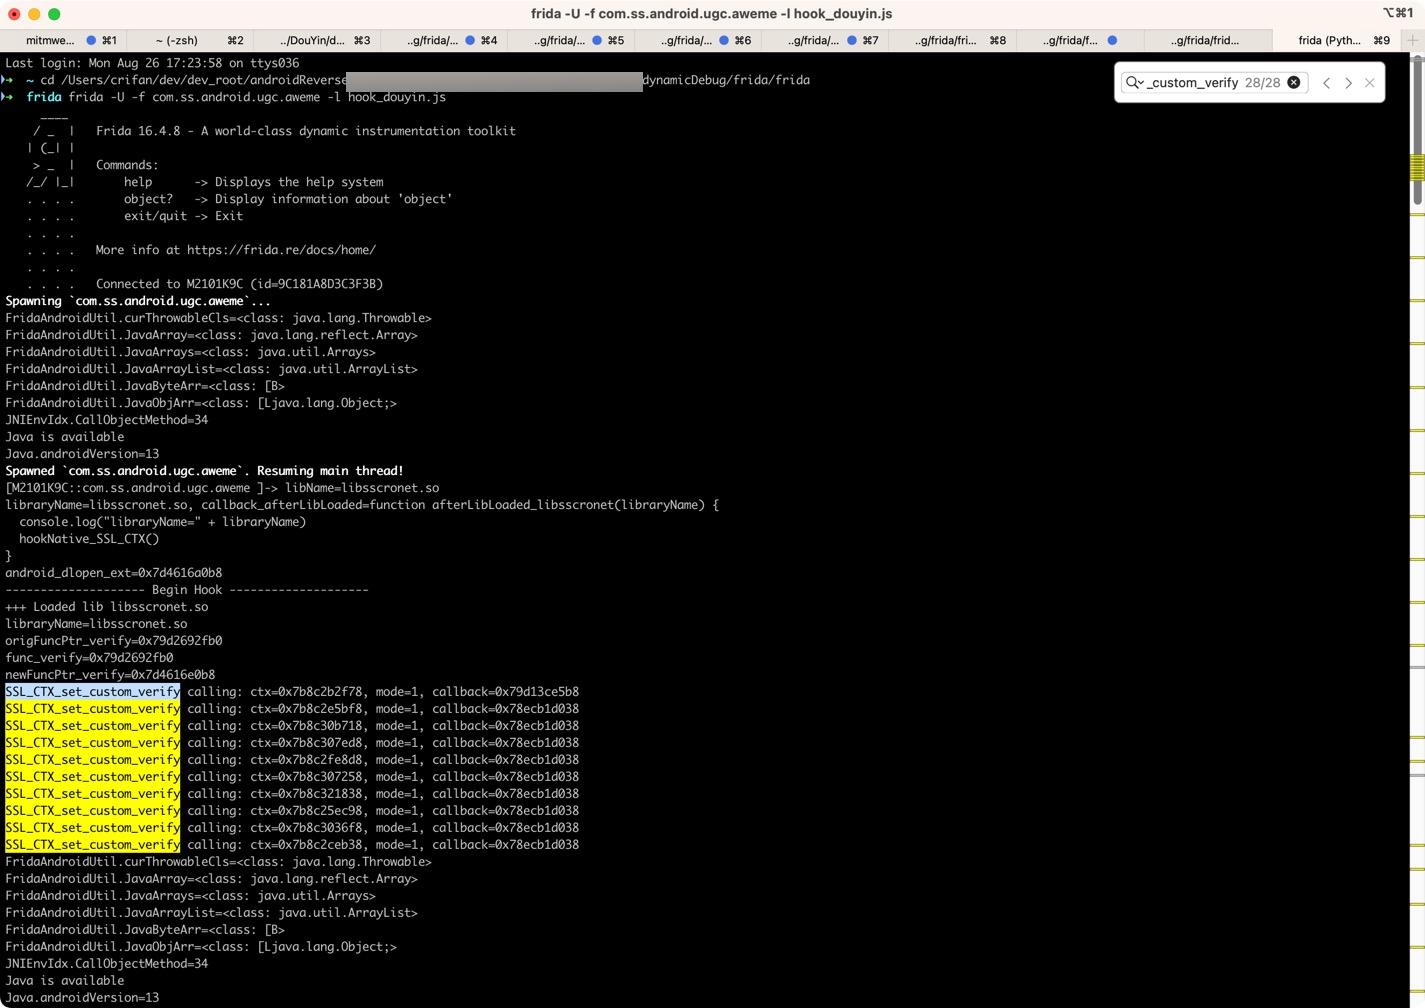Viewport: 1425px width, 1008px height.
Task: Click highlighted match on ctx=0x7b8c307ed8 line
Action: [92, 743]
